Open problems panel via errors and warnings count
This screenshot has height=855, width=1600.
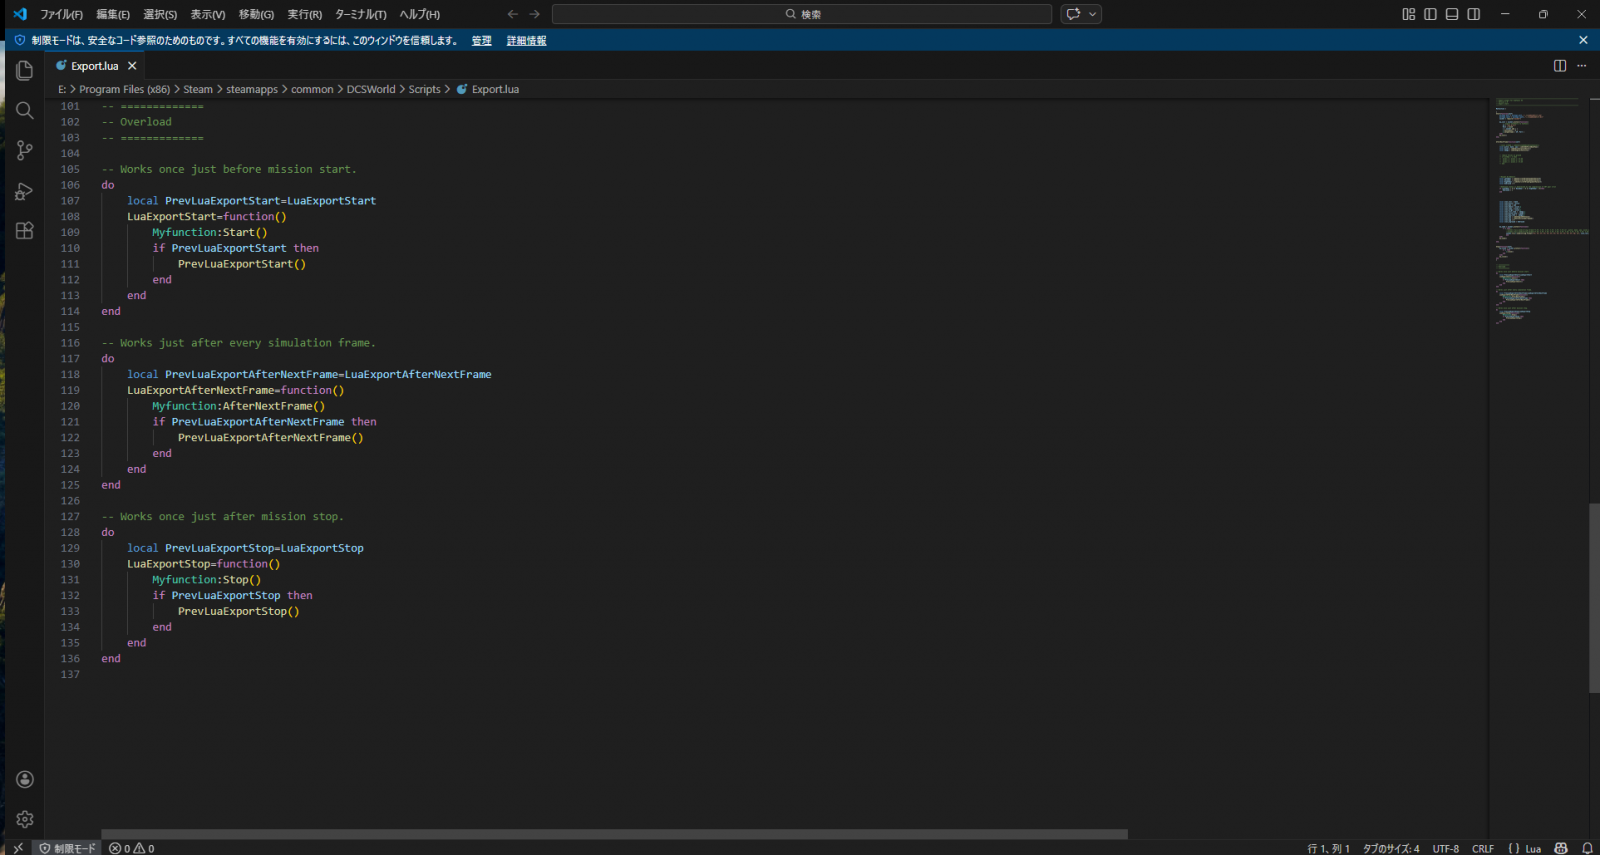click(132, 848)
